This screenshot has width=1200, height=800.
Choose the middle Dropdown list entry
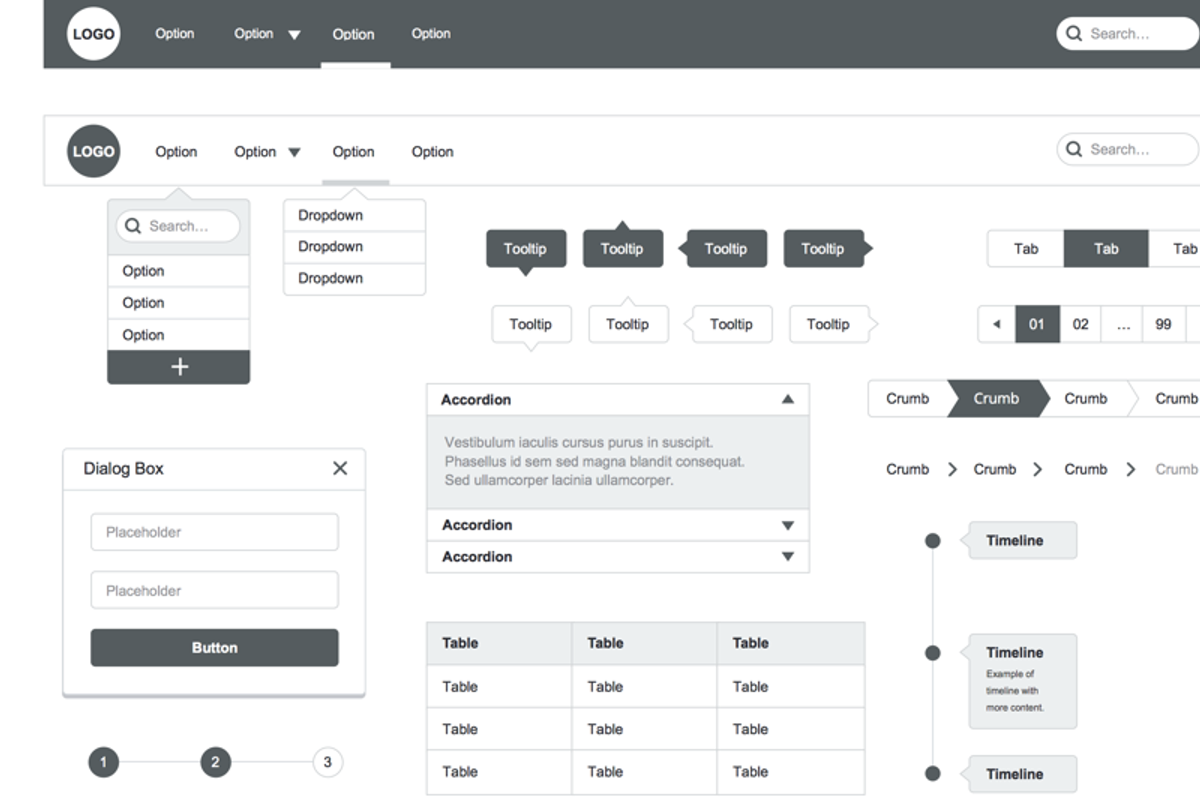tap(355, 247)
